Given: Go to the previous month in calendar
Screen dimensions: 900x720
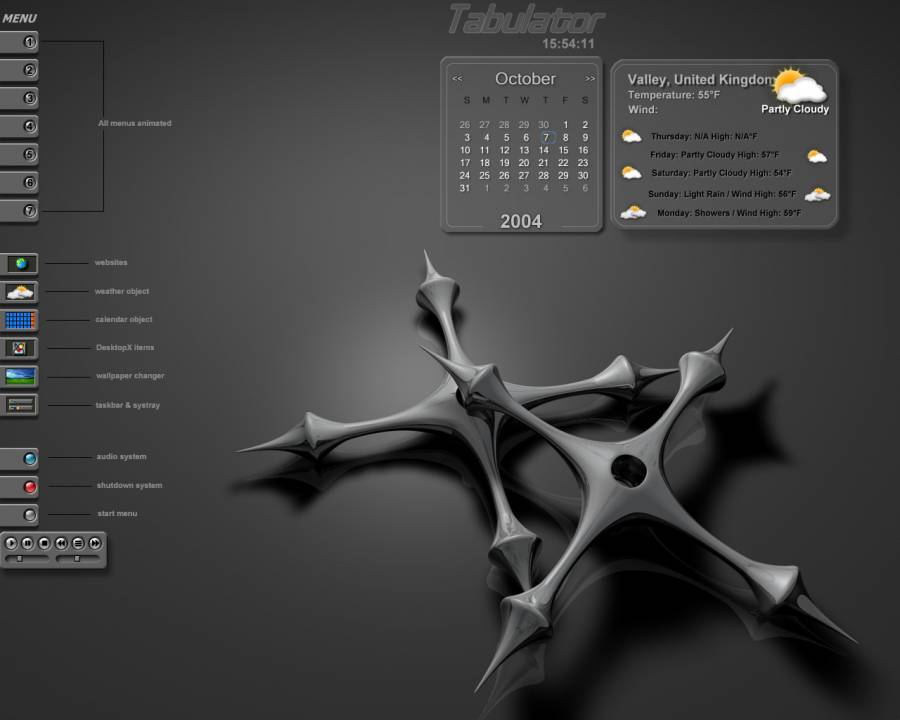Looking at the screenshot, I should click(x=457, y=78).
